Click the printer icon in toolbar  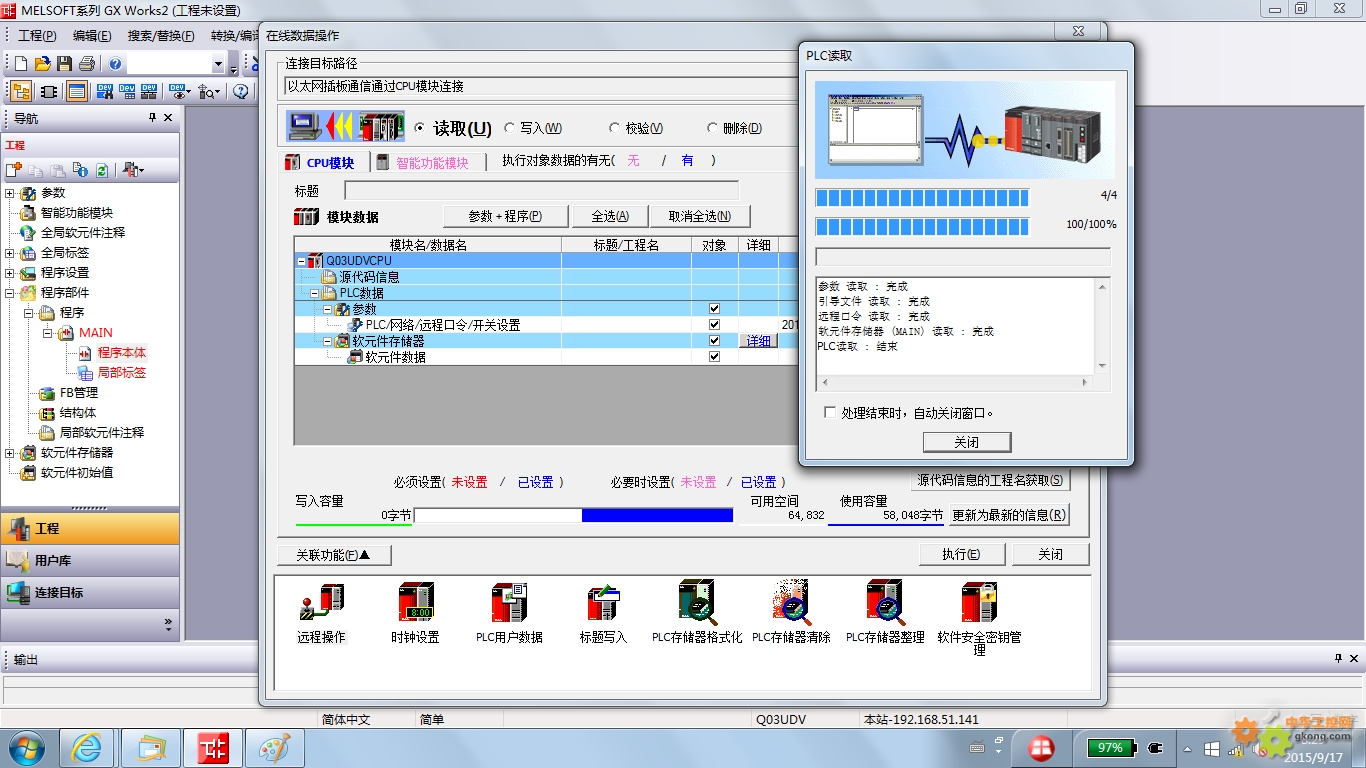click(x=87, y=64)
